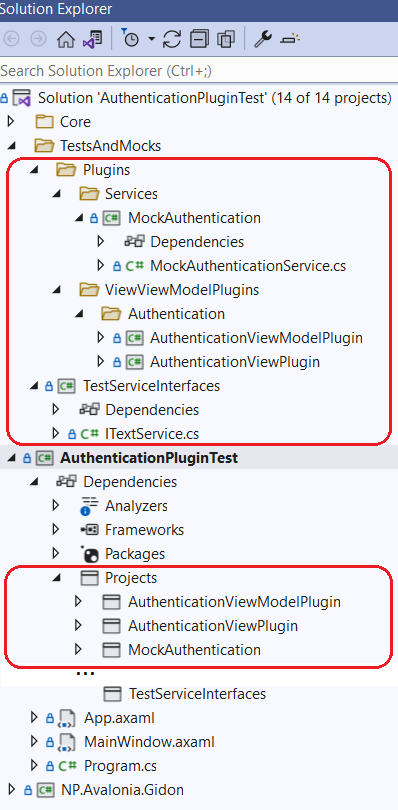398x810 pixels.
Task: Switch views using the Visual Studio icon
Action: coord(93,39)
